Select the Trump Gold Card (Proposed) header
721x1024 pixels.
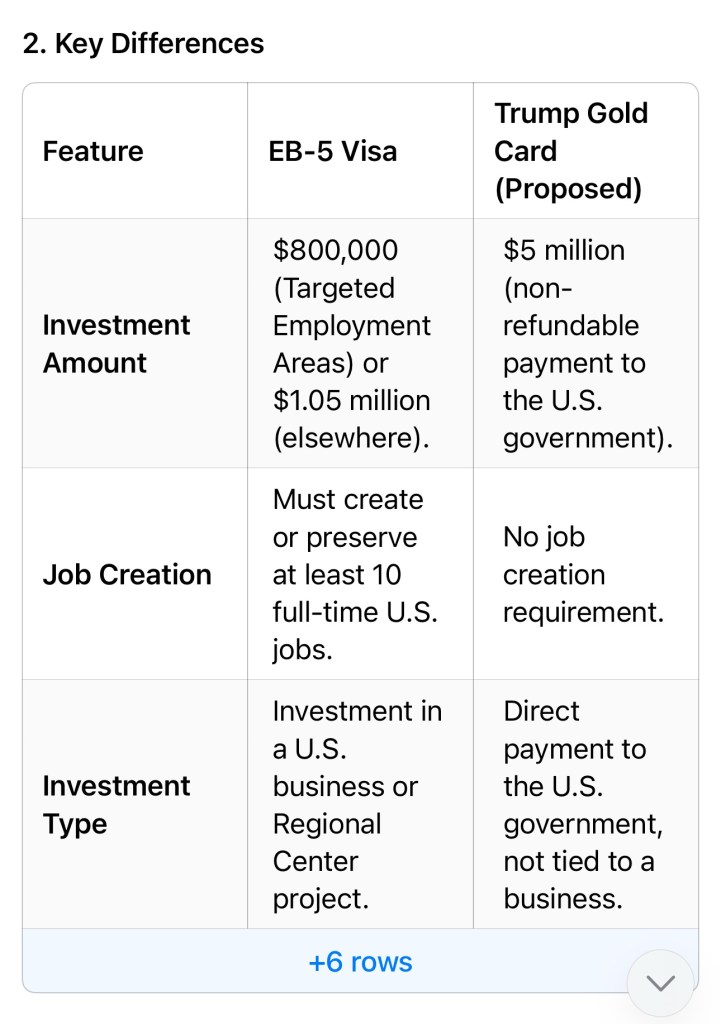click(x=571, y=151)
